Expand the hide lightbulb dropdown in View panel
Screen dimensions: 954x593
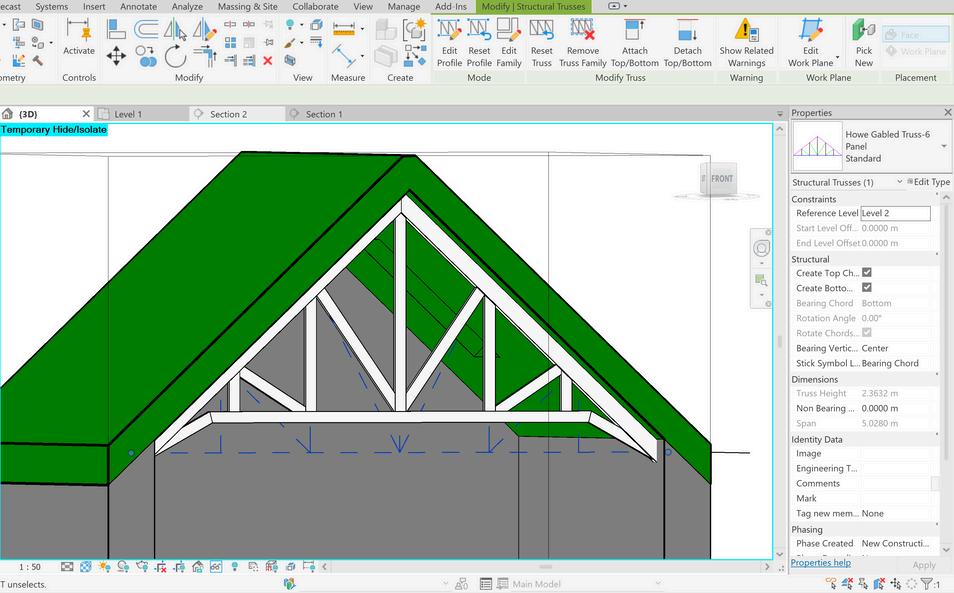[x=302, y=25]
